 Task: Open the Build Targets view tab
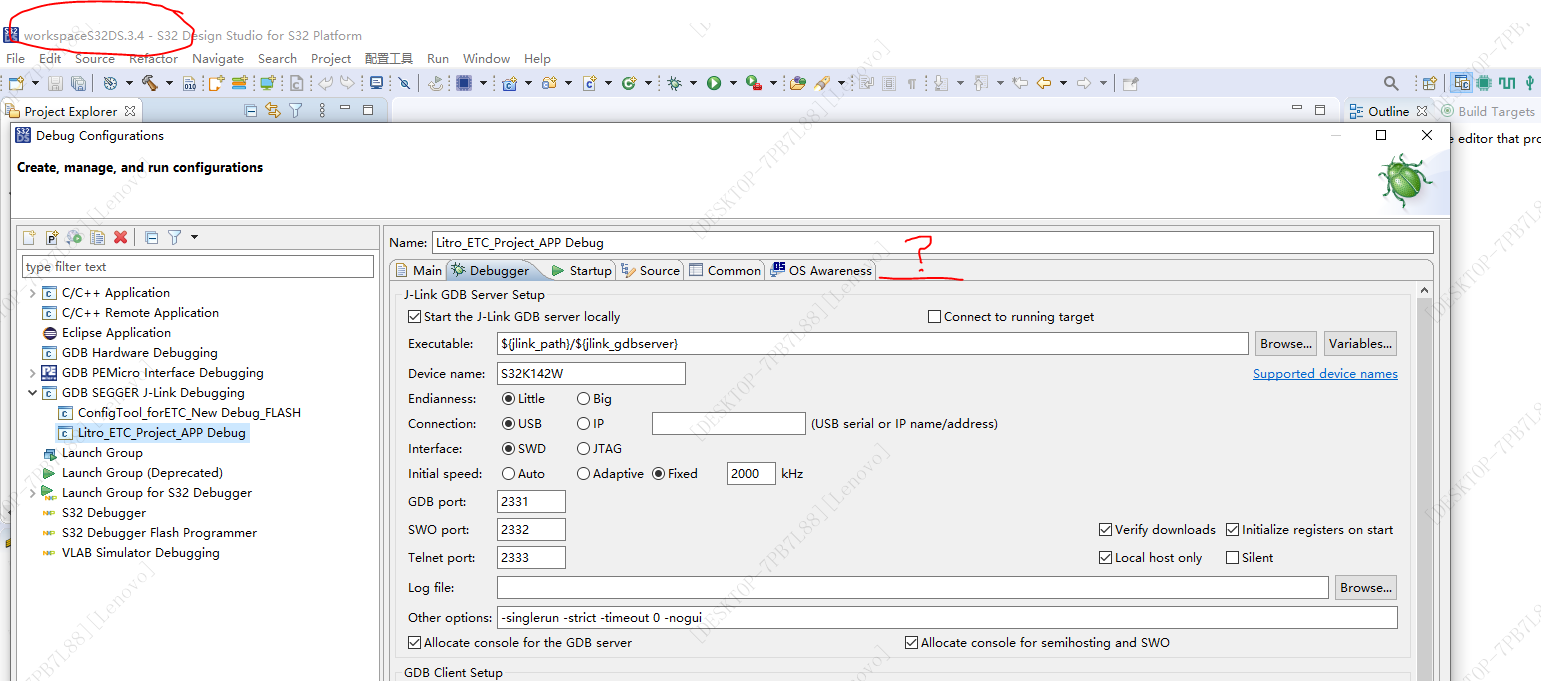point(1487,111)
